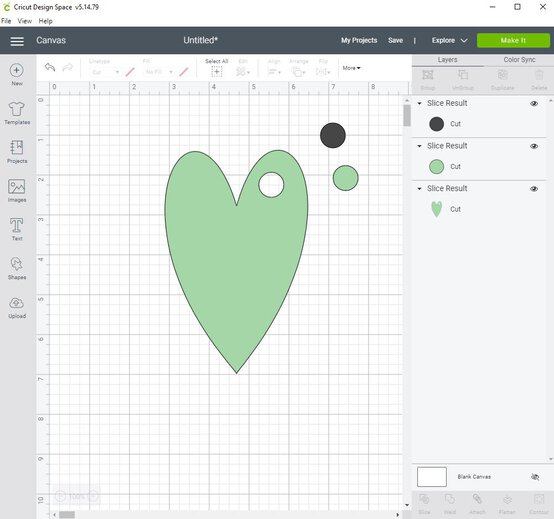The image size is (554, 519).
Task: Open the Help menu
Action: pyautogui.click(x=46, y=21)
